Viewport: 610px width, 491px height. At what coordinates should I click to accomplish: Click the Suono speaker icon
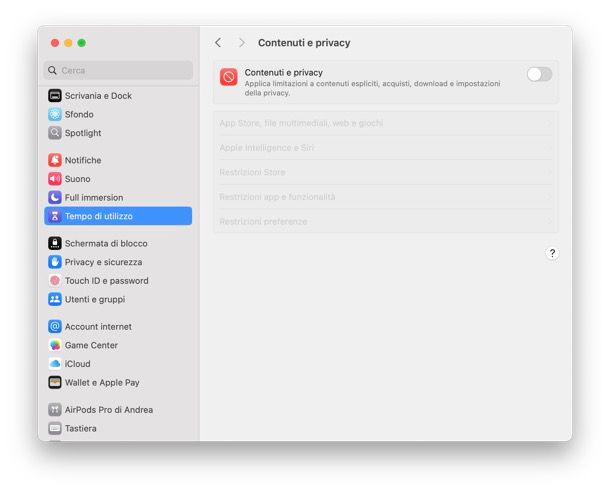[55, 179]
